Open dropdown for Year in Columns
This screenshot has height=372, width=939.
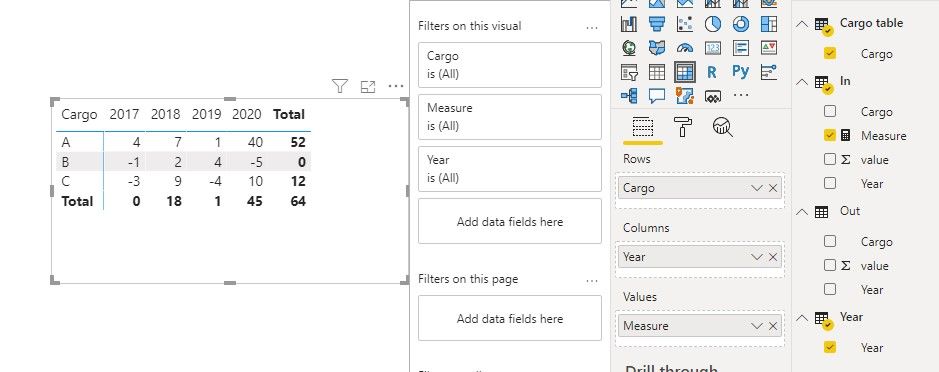click(x=757, y=257)
